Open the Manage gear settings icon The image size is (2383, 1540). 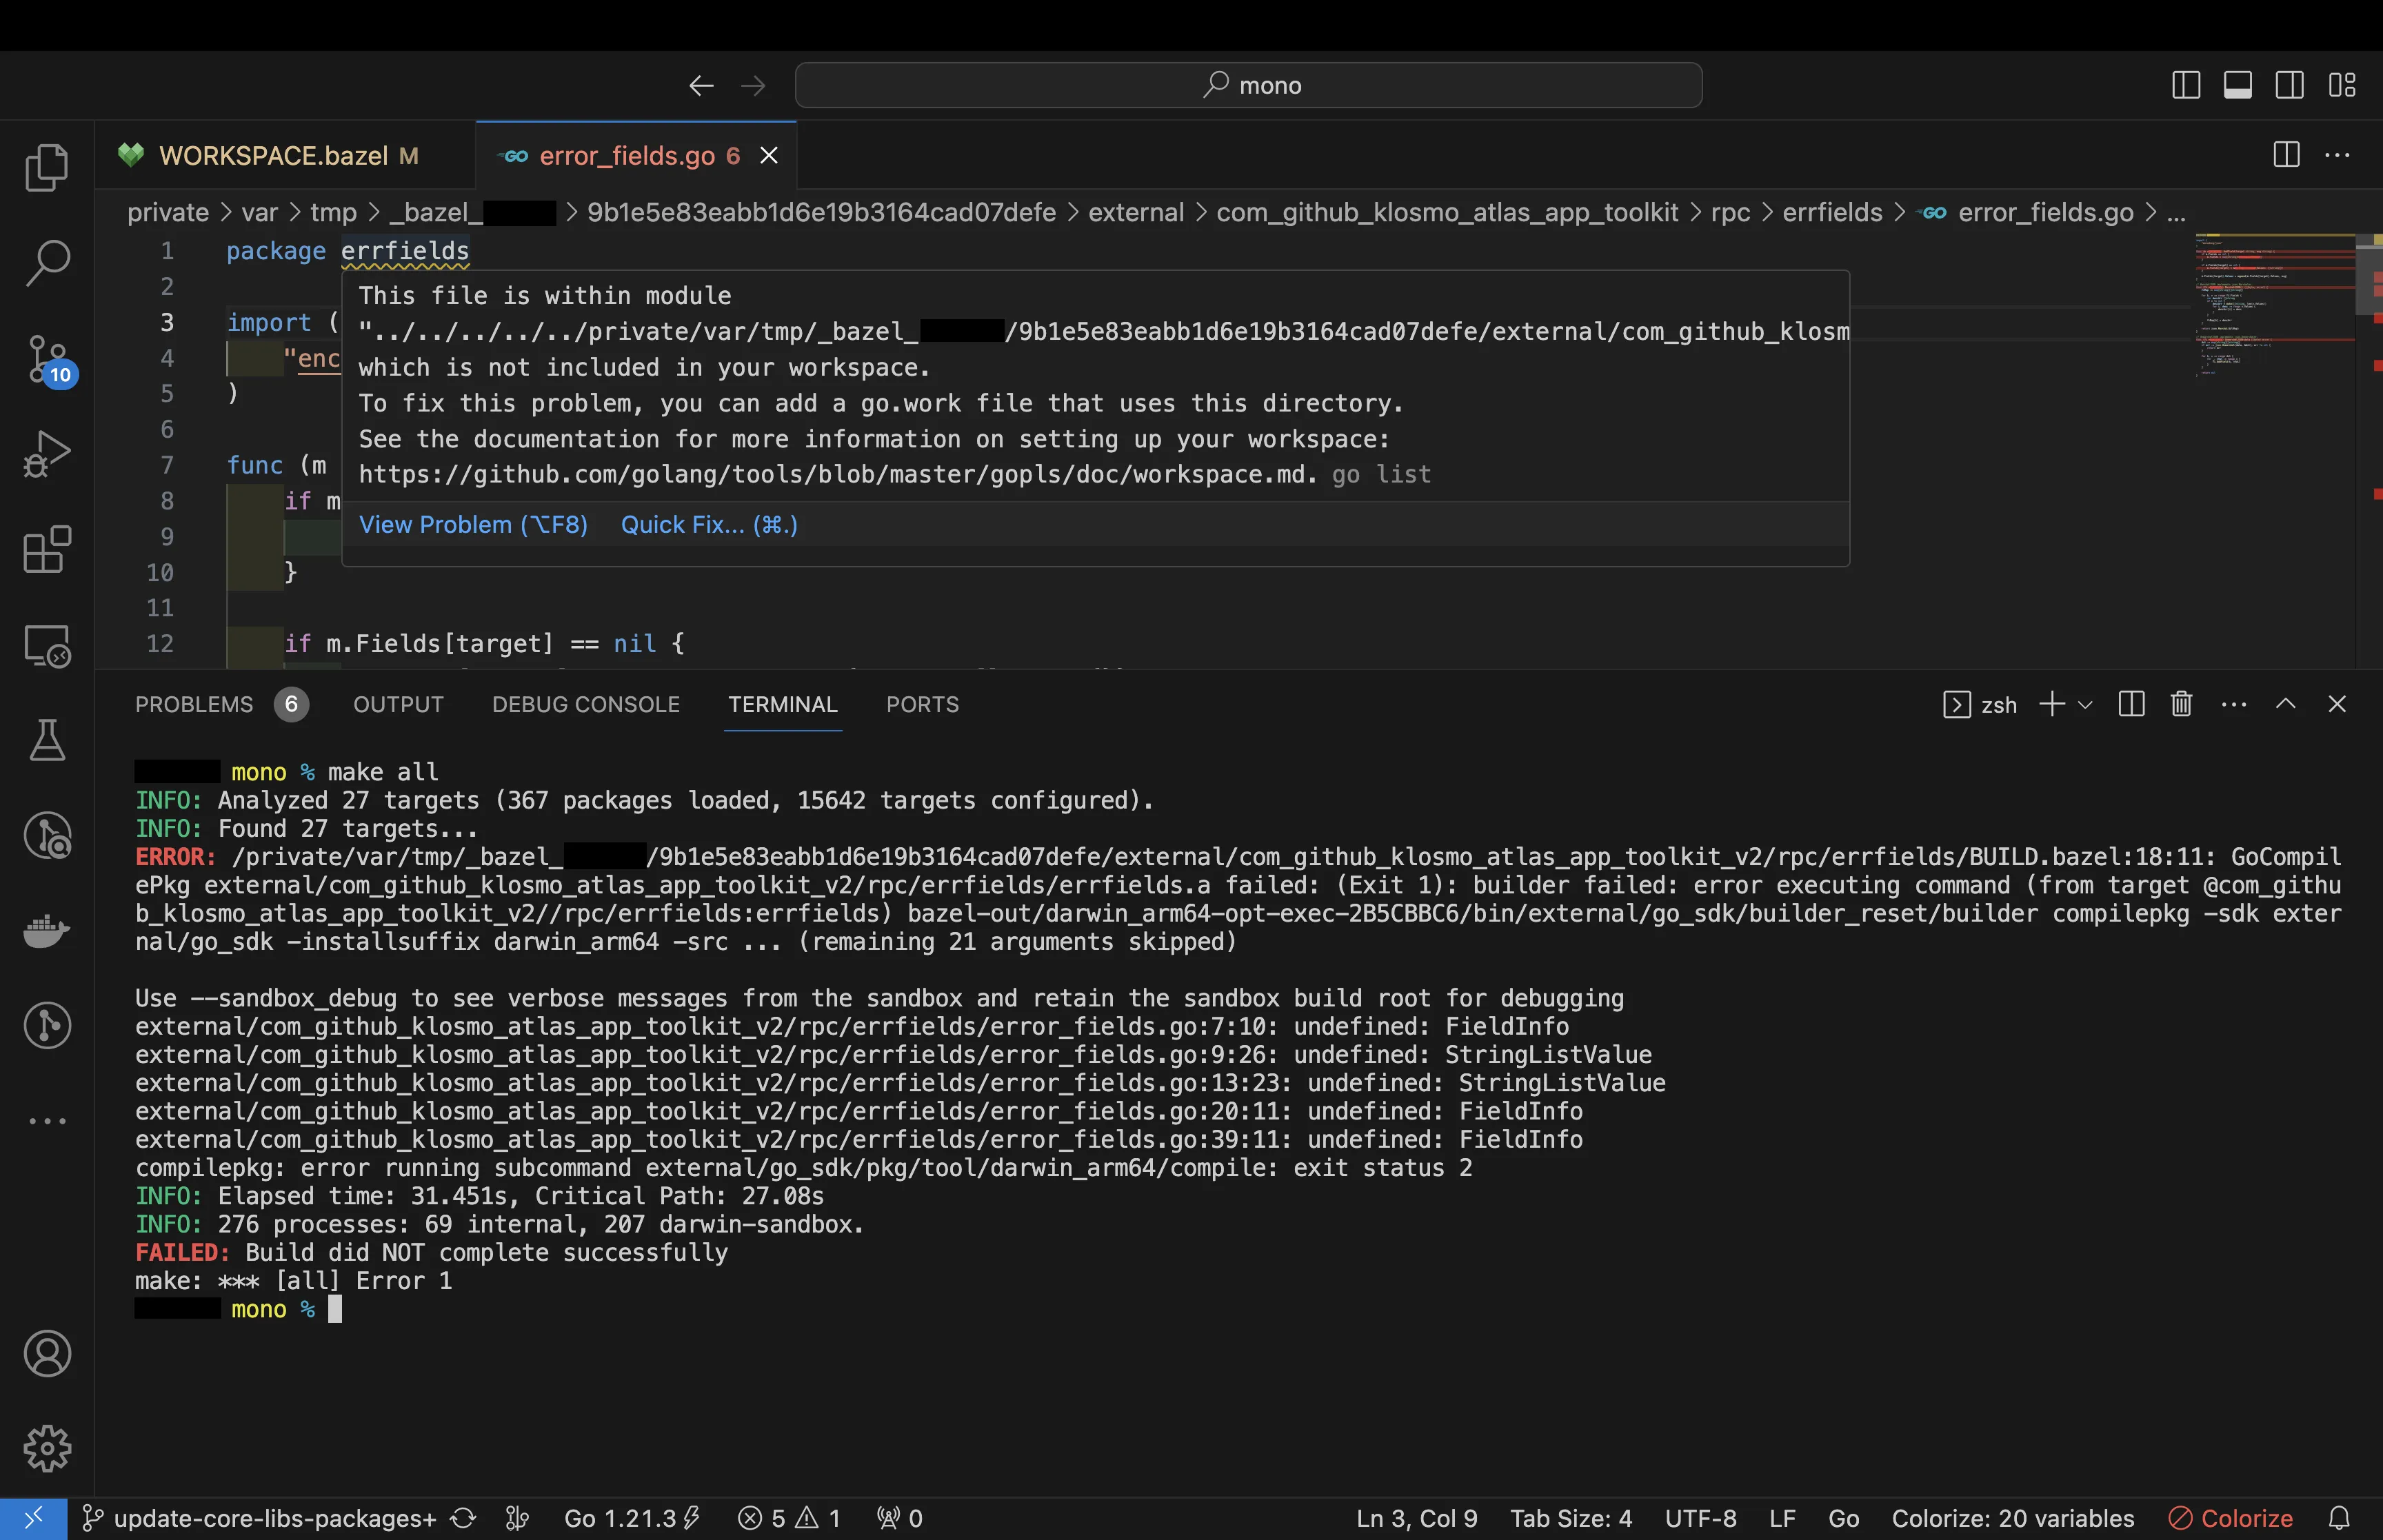(x=47, y=1448)
